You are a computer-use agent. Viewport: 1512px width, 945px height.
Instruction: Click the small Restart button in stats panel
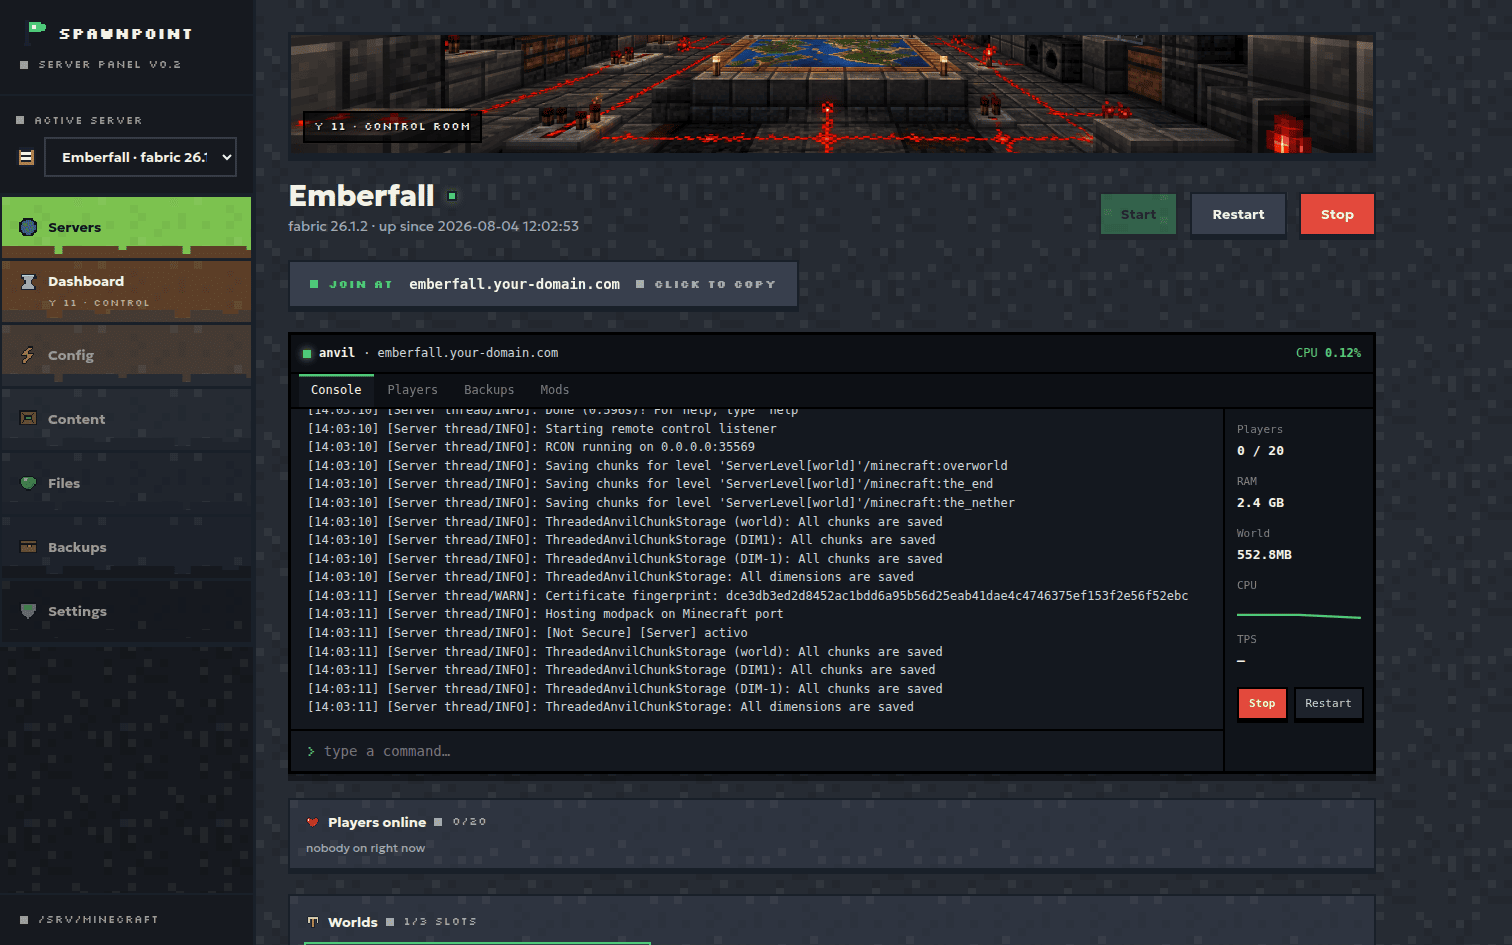pos(1328,703)
